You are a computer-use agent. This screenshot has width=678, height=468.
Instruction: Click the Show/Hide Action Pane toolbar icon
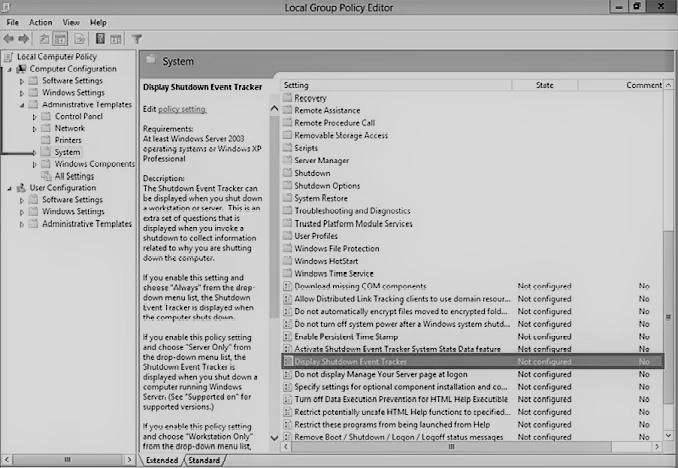(115, 39)
